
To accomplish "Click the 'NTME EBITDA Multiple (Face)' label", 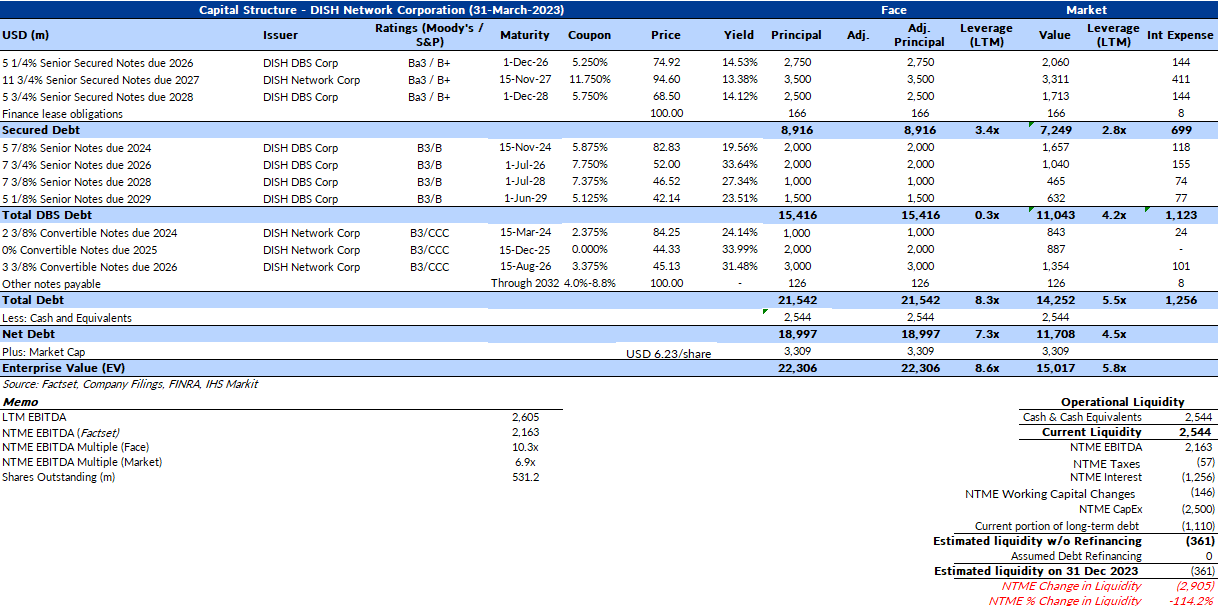I will click(x=77, y=447).
